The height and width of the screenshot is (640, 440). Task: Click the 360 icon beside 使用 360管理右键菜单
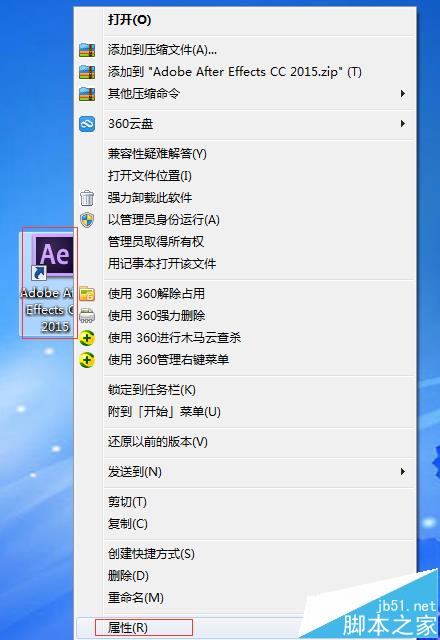coord(87,360)
